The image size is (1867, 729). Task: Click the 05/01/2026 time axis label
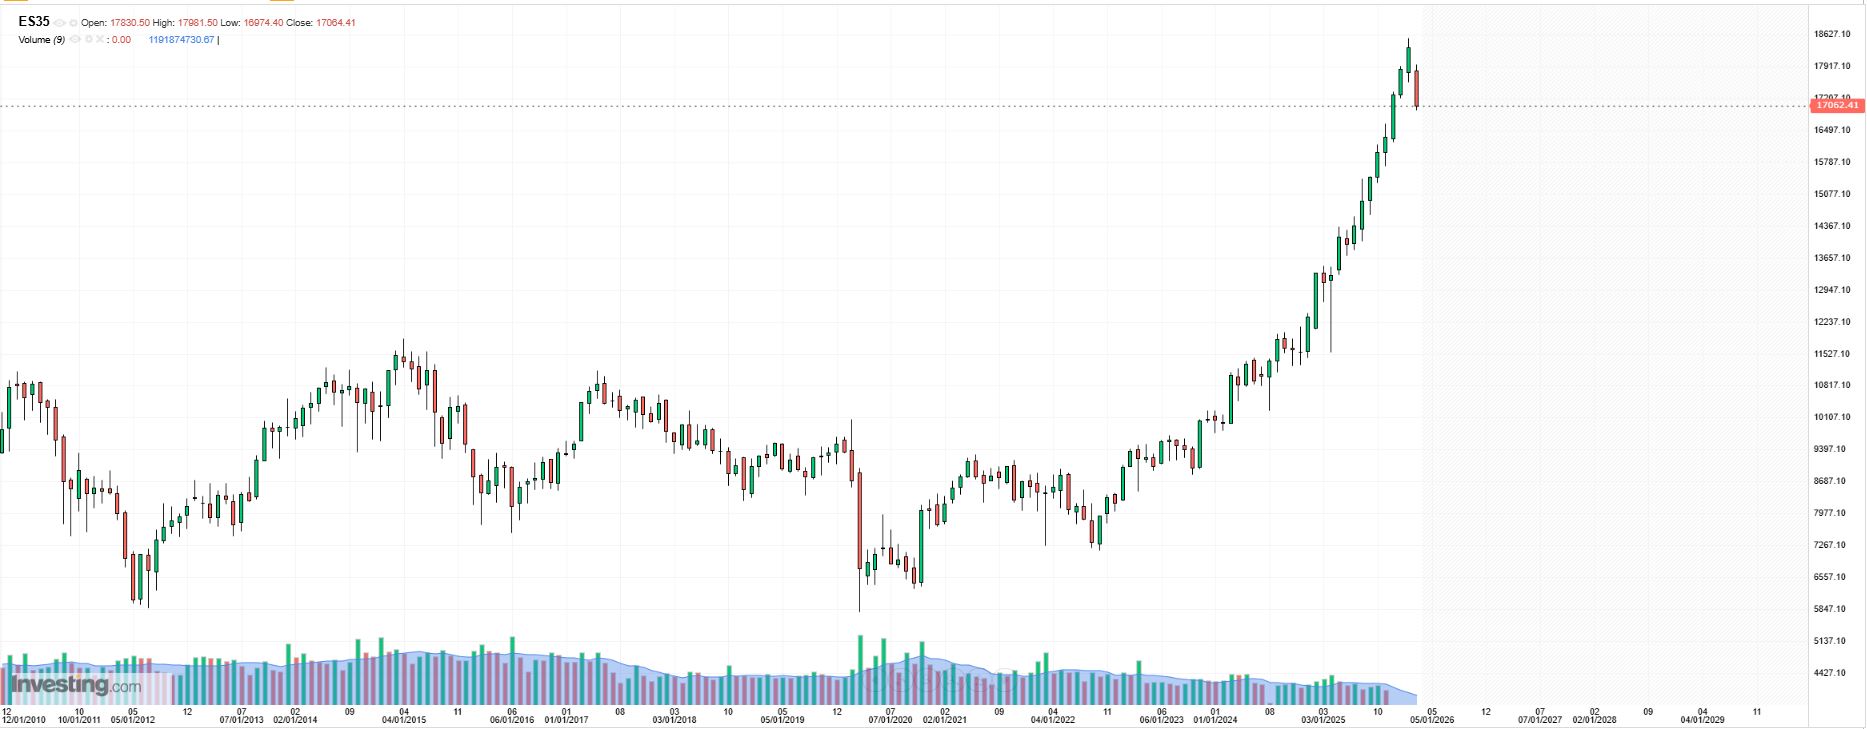tap(1431, 719)
